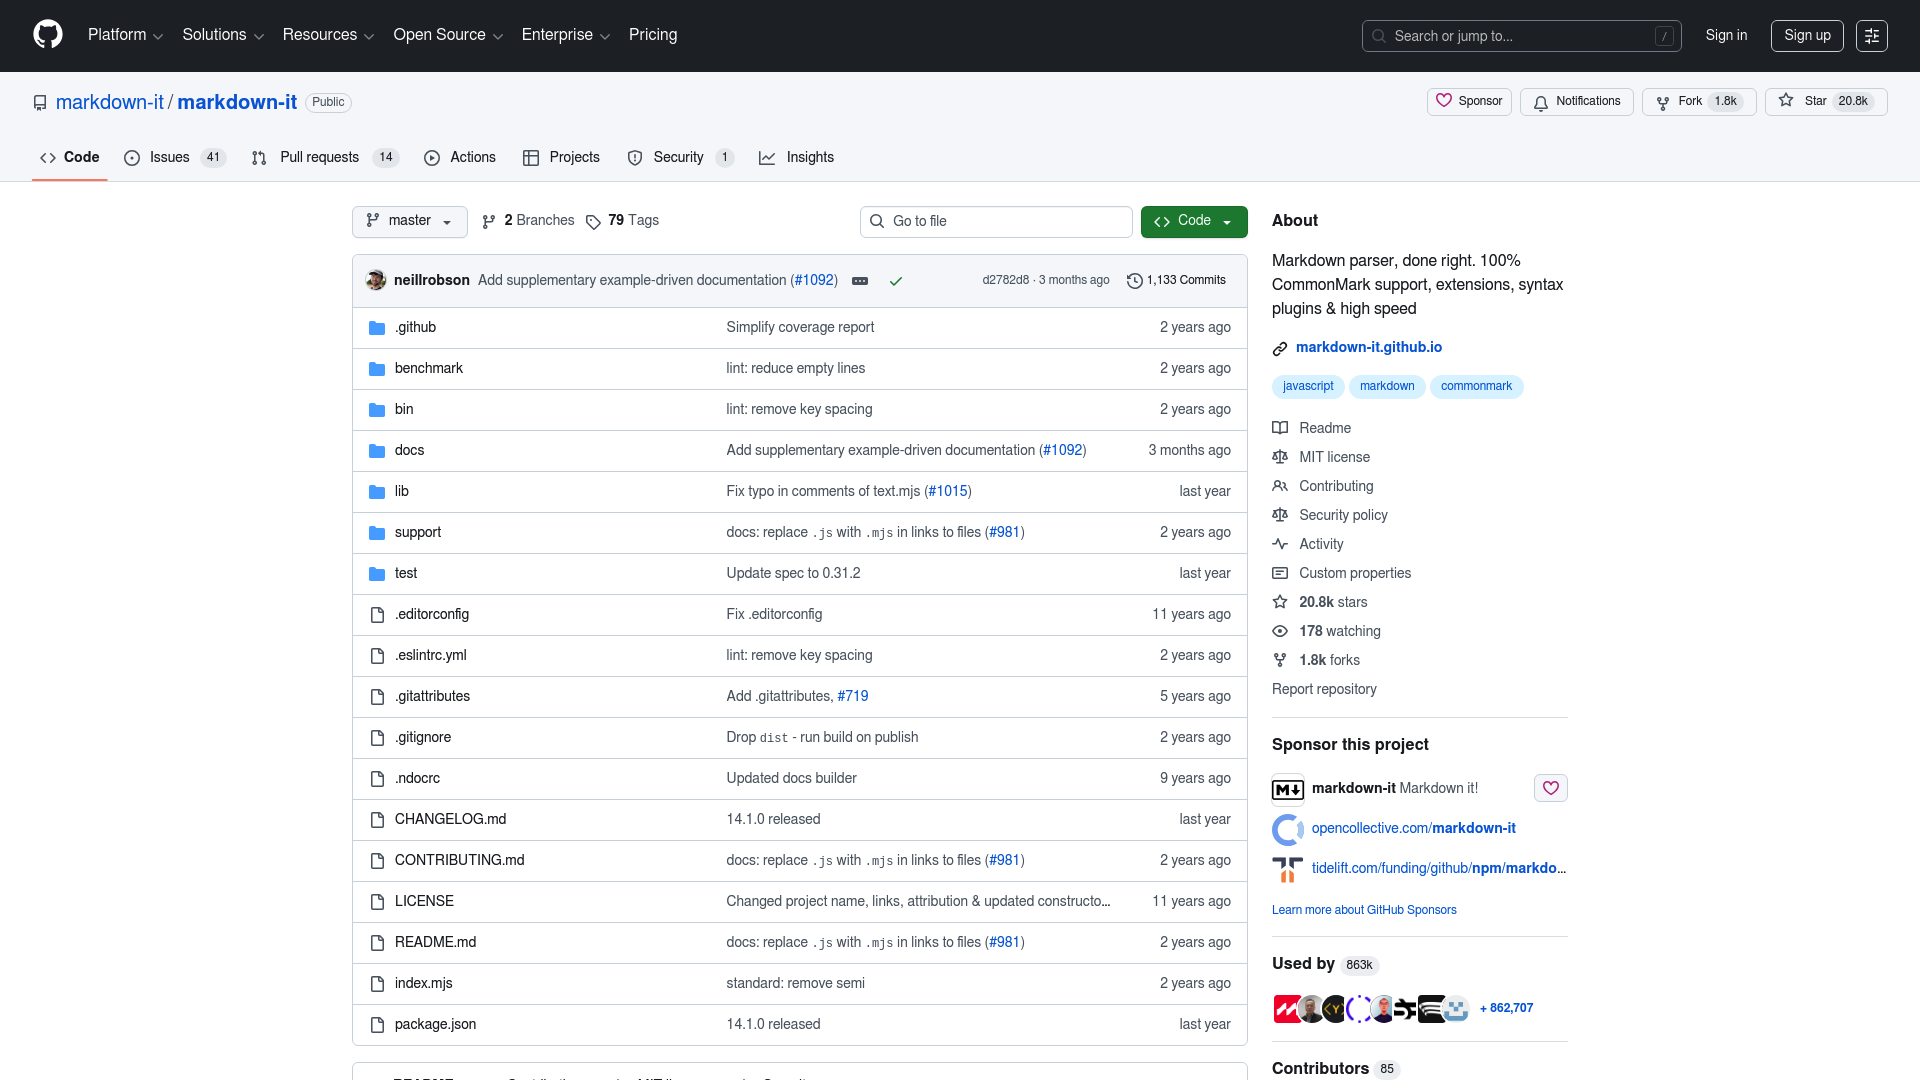Click the .github folder icon
1920x1080 pixels.
pos(377,328)
